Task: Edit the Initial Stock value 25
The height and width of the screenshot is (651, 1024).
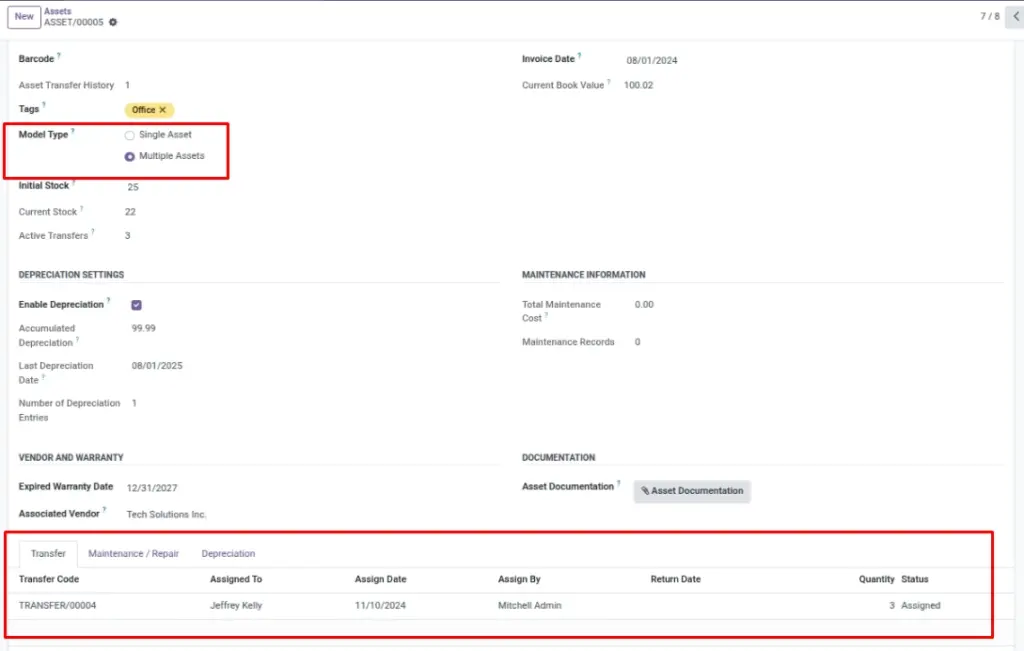Action: click(x=133, y=187)
